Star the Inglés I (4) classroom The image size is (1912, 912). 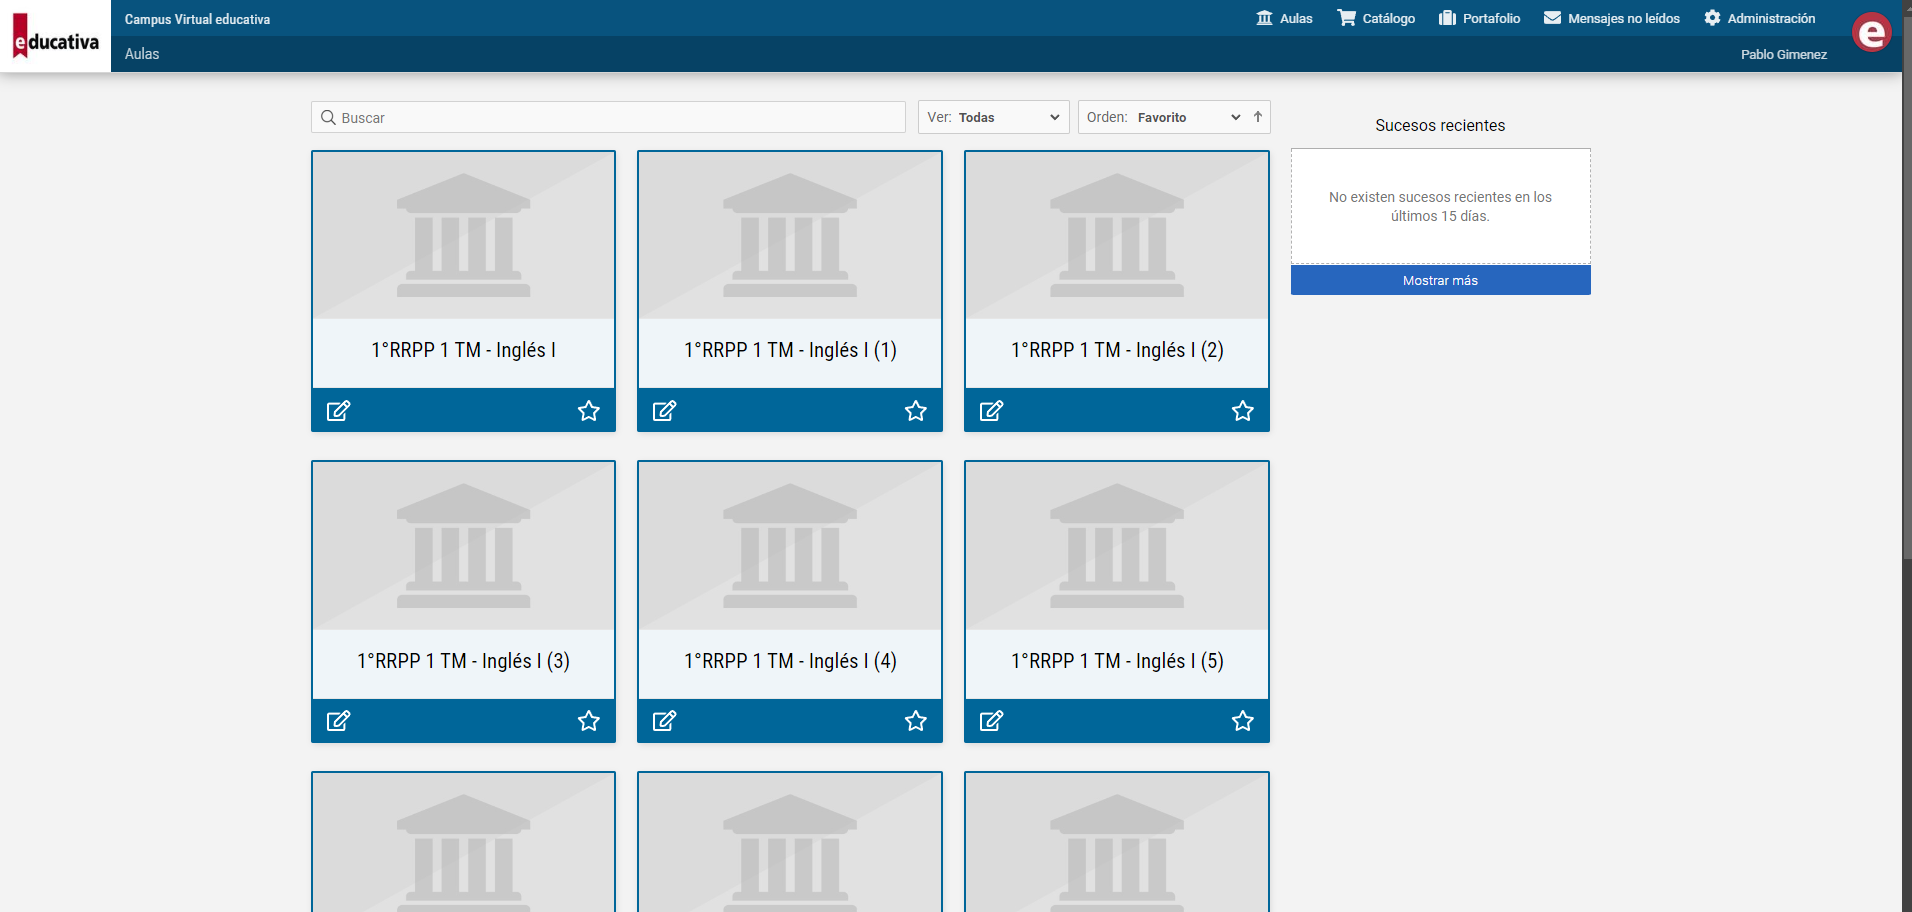point(916,721)
